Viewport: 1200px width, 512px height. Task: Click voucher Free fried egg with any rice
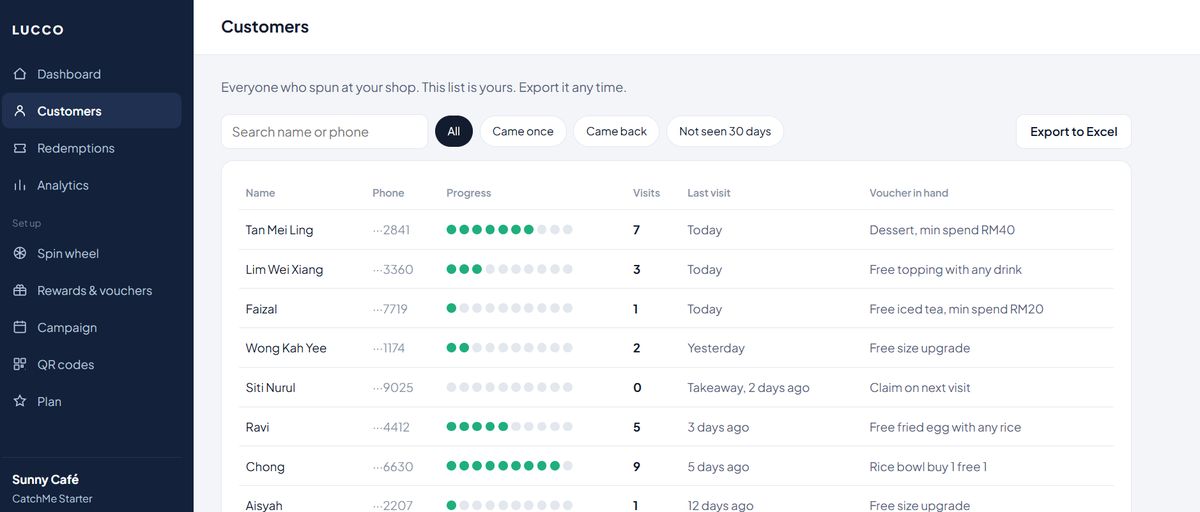click(x=945, y=427)
